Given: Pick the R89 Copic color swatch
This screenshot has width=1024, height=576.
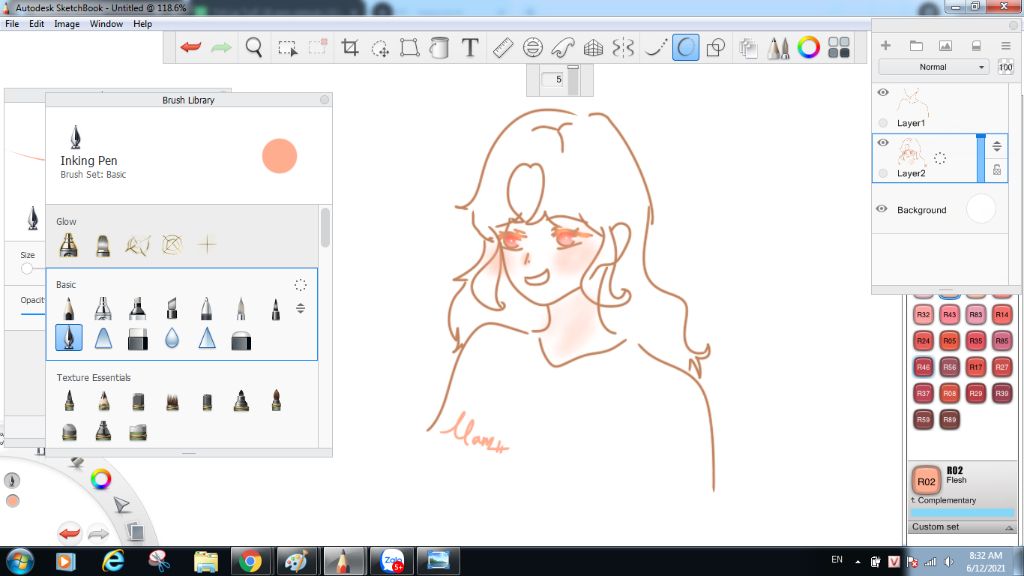Looking at the screenshot, I should pyautogui.click(x=950, y=419).
